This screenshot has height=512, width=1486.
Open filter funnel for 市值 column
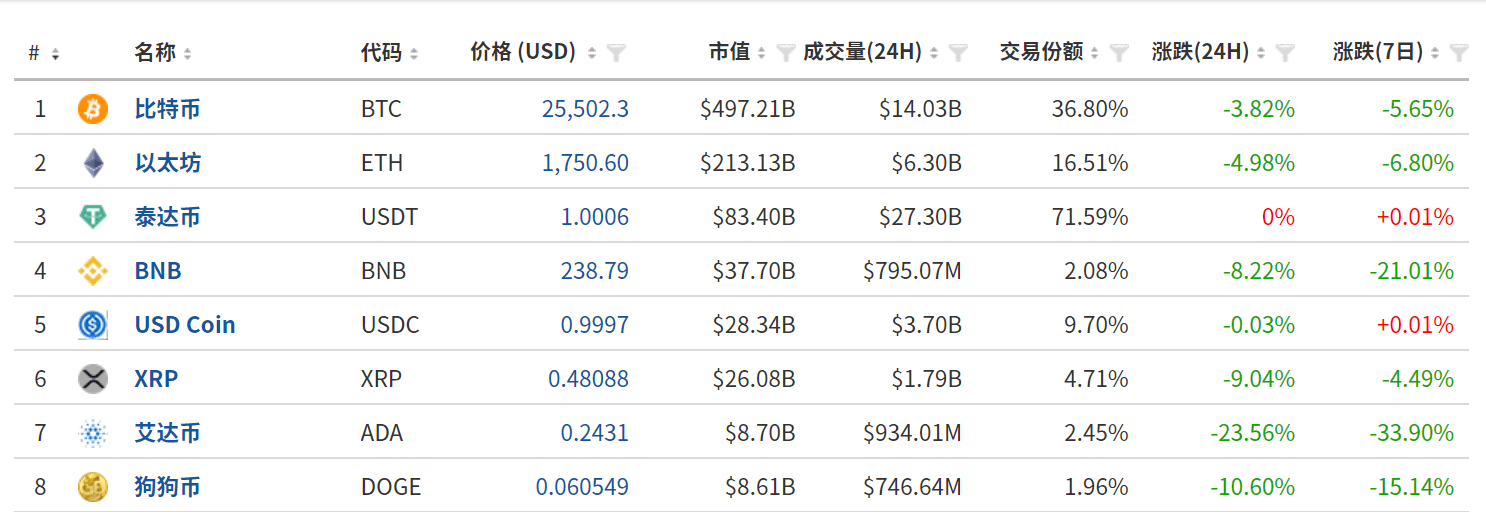tap(785, 53)
